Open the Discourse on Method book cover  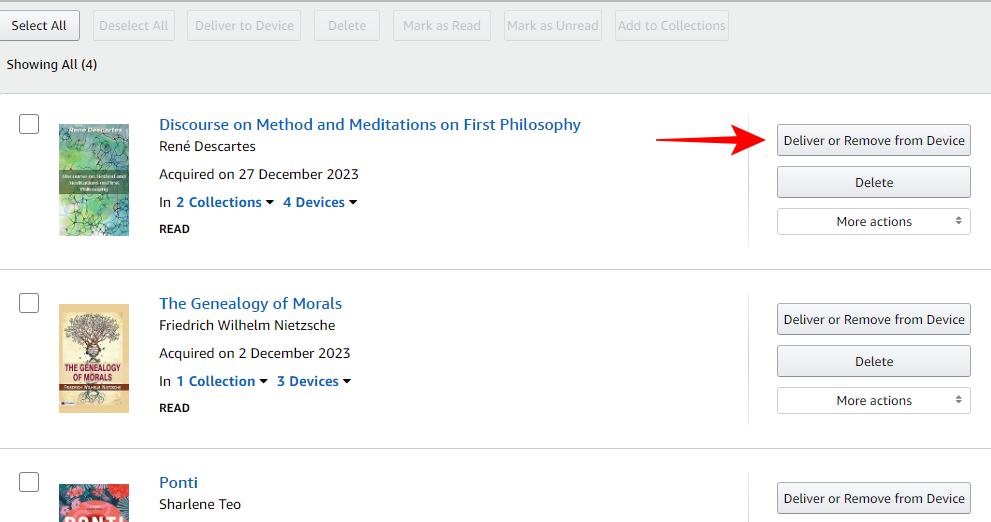[94, 180]
